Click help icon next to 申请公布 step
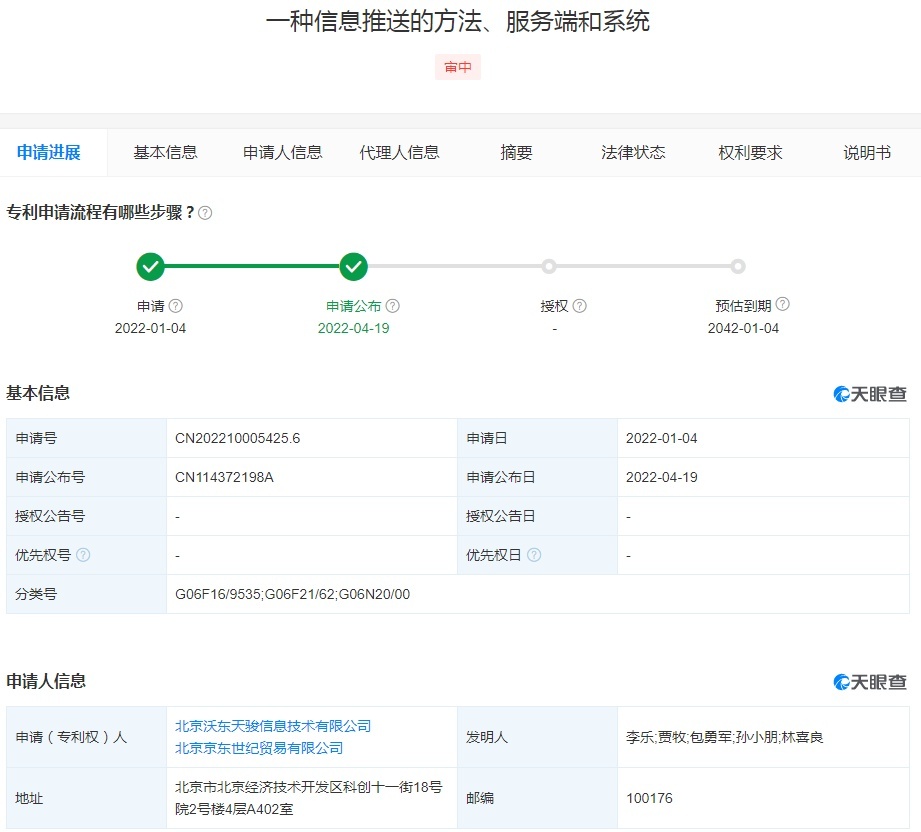 [x=393, y=306]
